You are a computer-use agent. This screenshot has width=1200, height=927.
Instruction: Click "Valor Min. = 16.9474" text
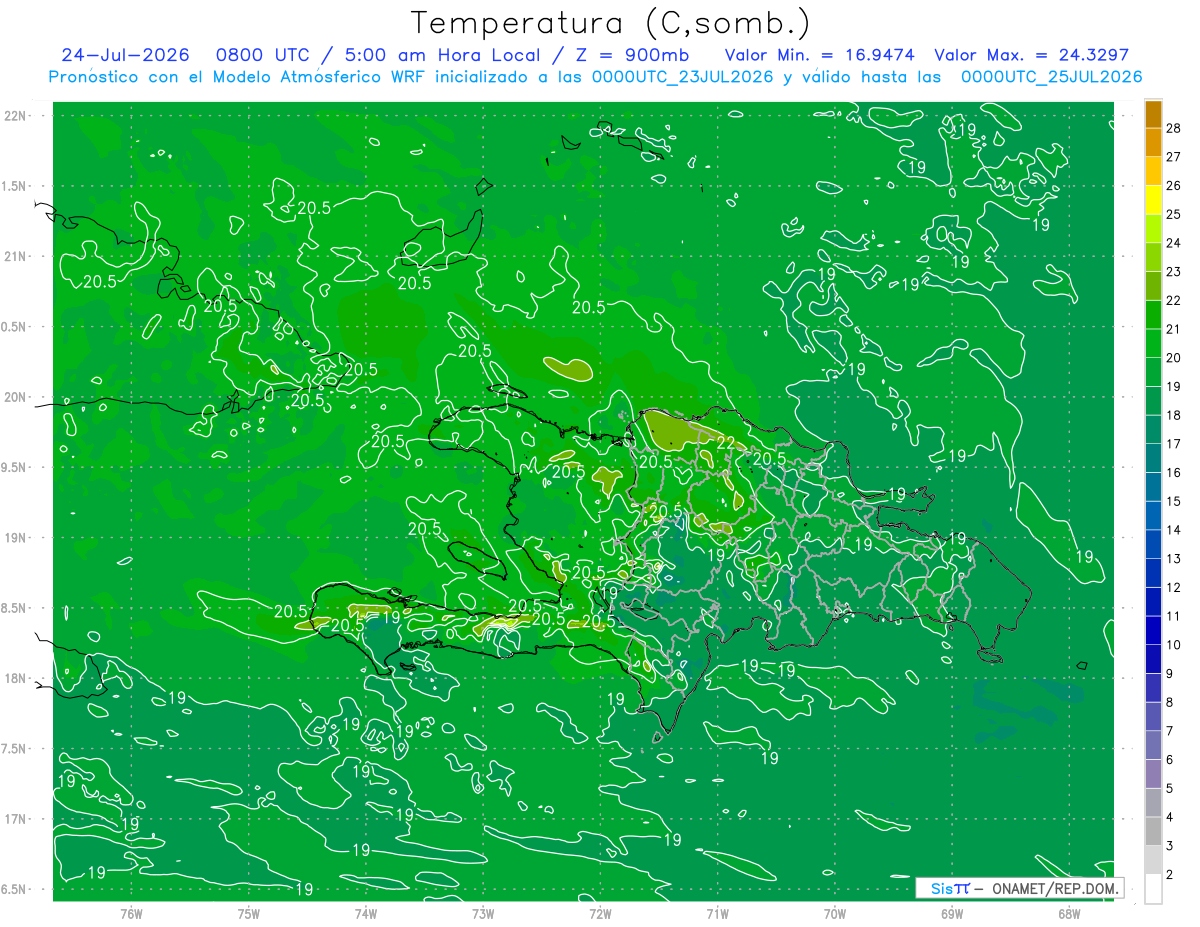pyautogui.click(x=819, y=55)
